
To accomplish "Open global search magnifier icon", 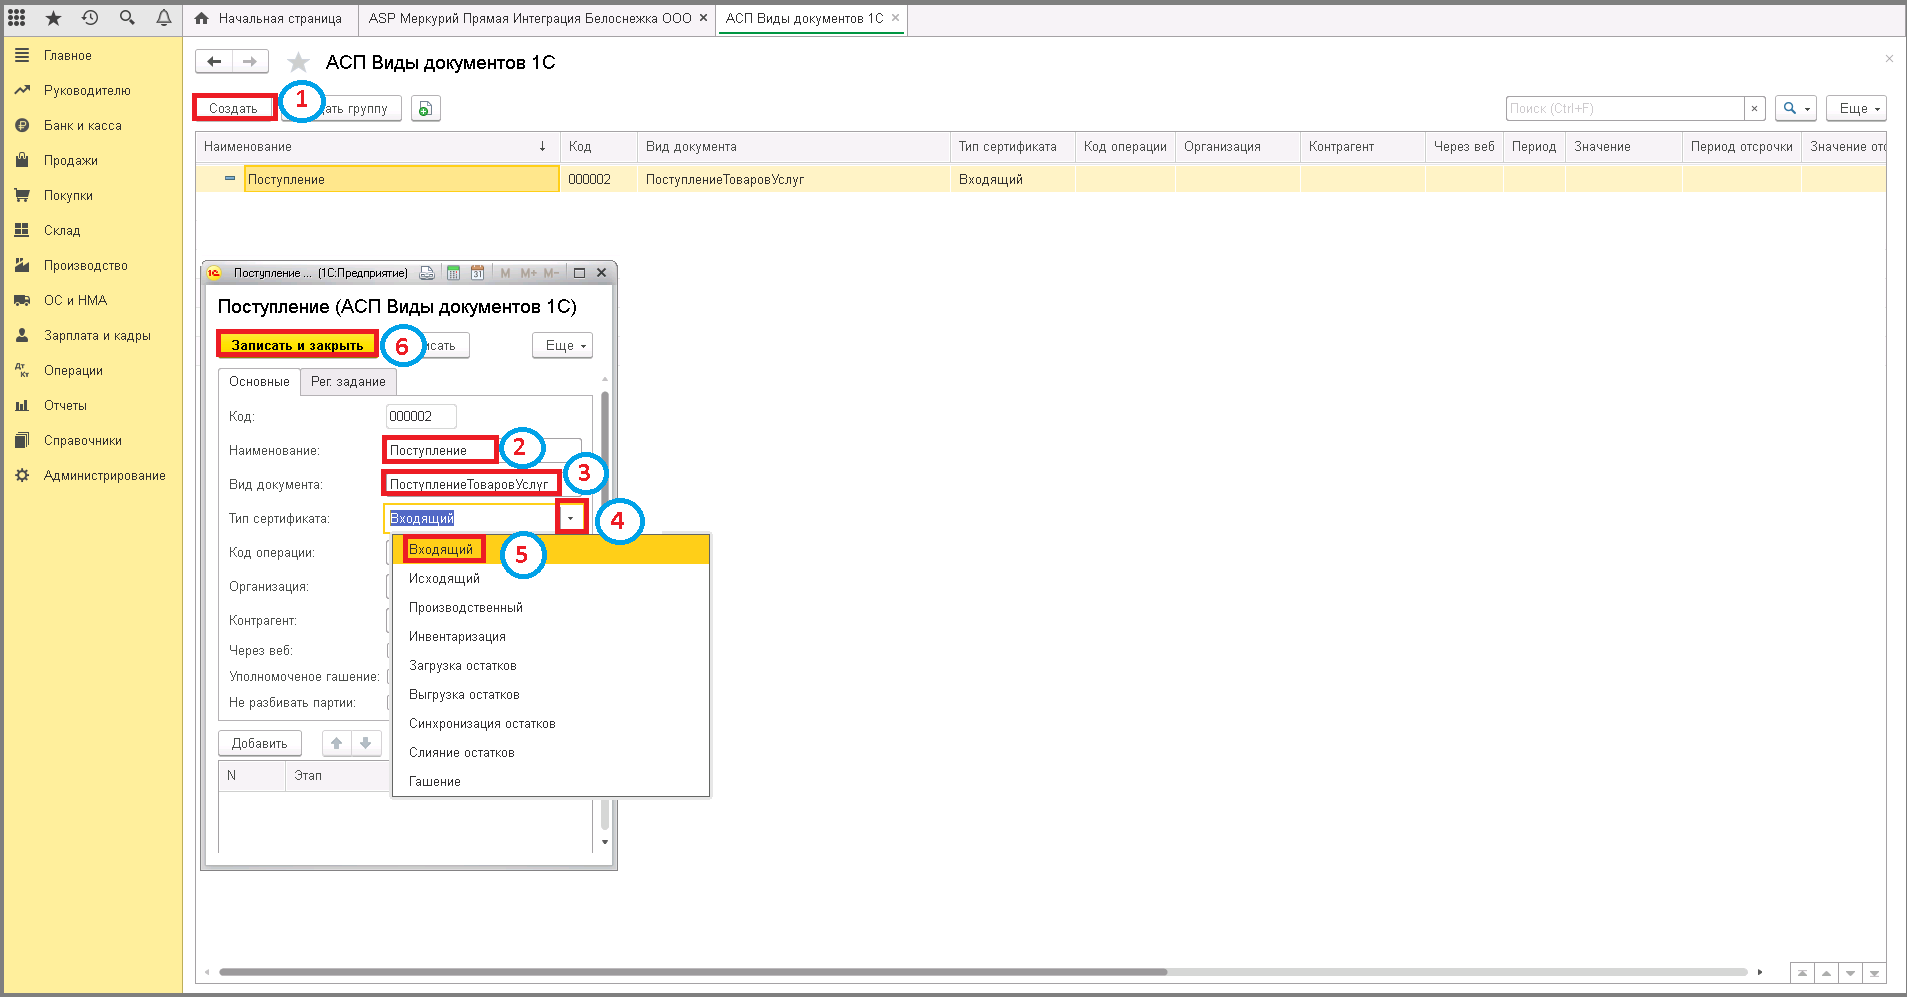I will [127, 18].
